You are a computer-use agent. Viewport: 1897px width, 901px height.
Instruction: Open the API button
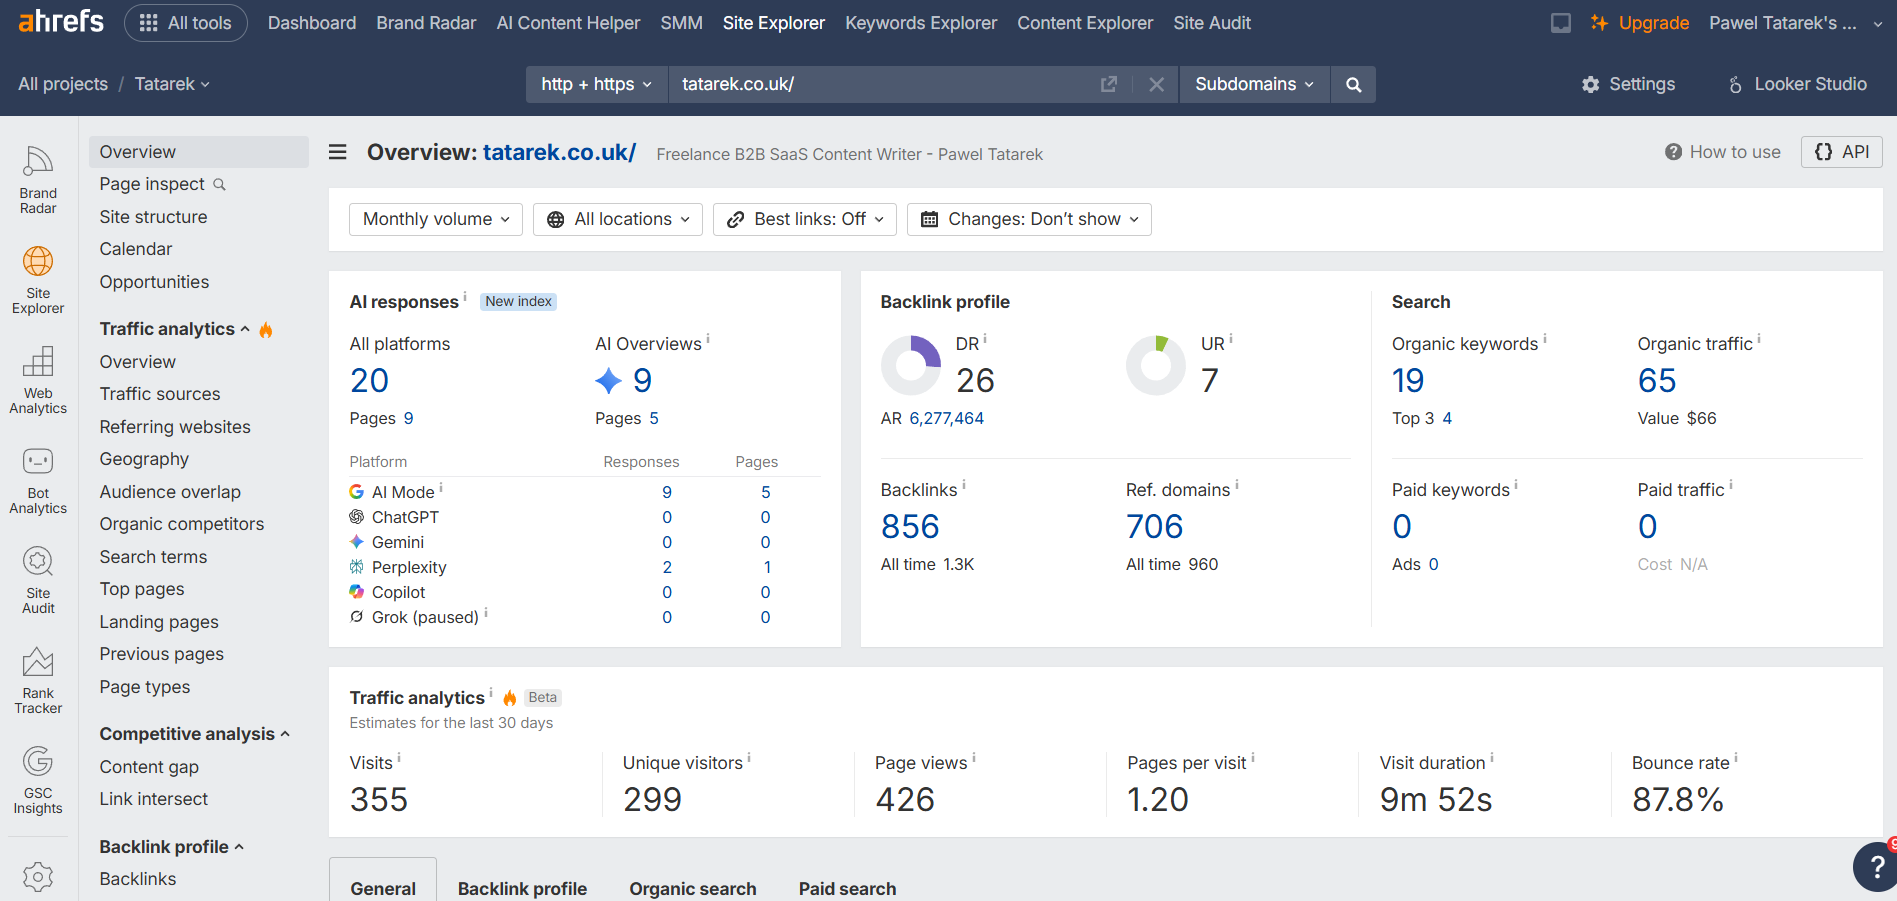1842,152
